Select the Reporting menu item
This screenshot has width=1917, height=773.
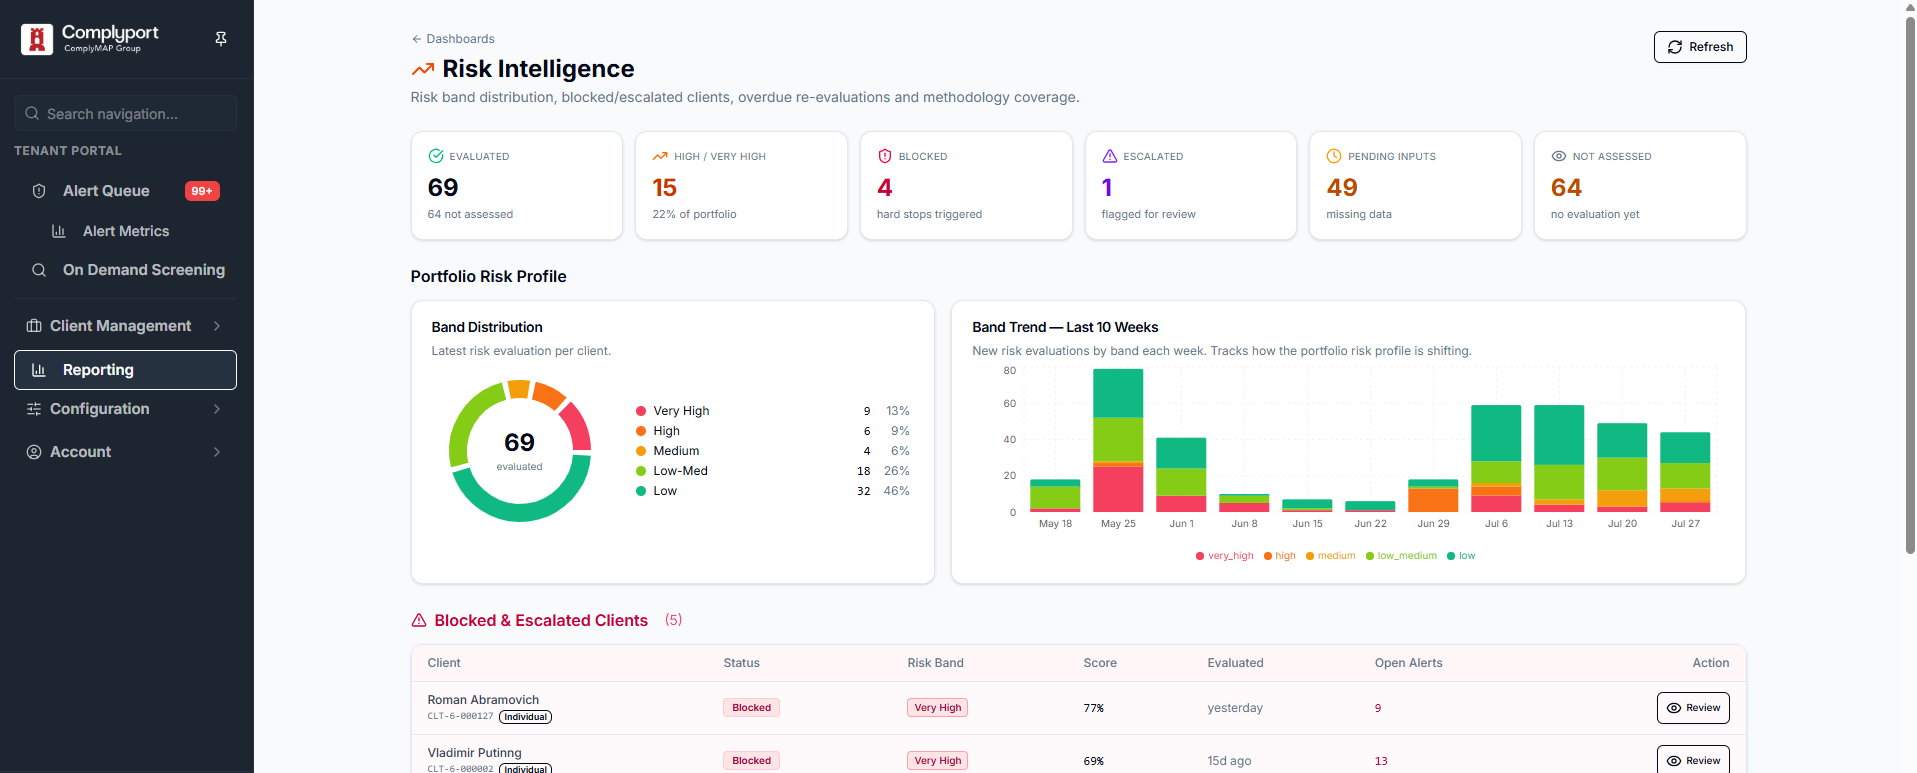[x=125, y=370]
